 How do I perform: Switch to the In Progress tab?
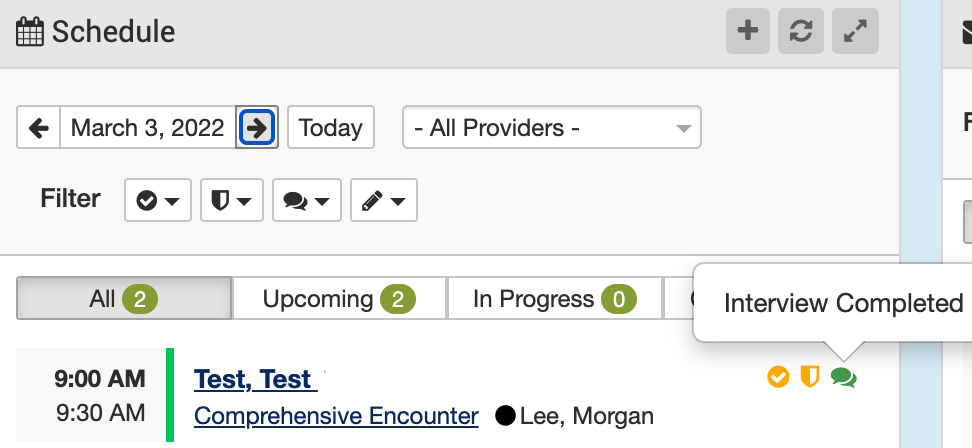[x=554, y=299]
